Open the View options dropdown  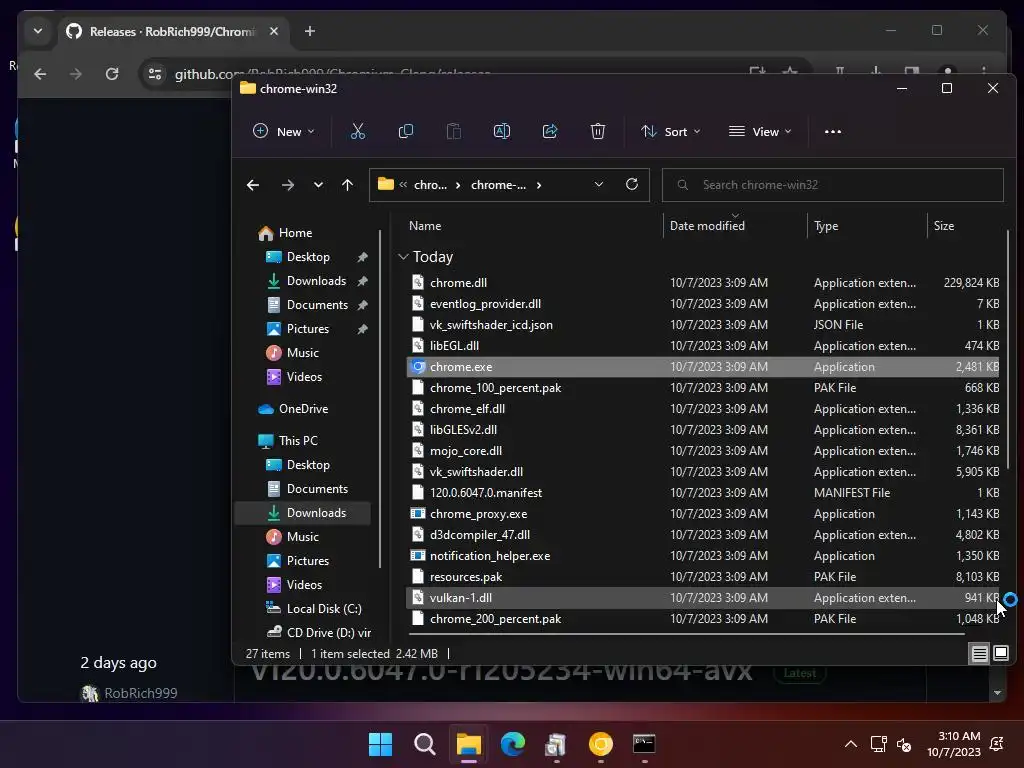pos(760,131)
